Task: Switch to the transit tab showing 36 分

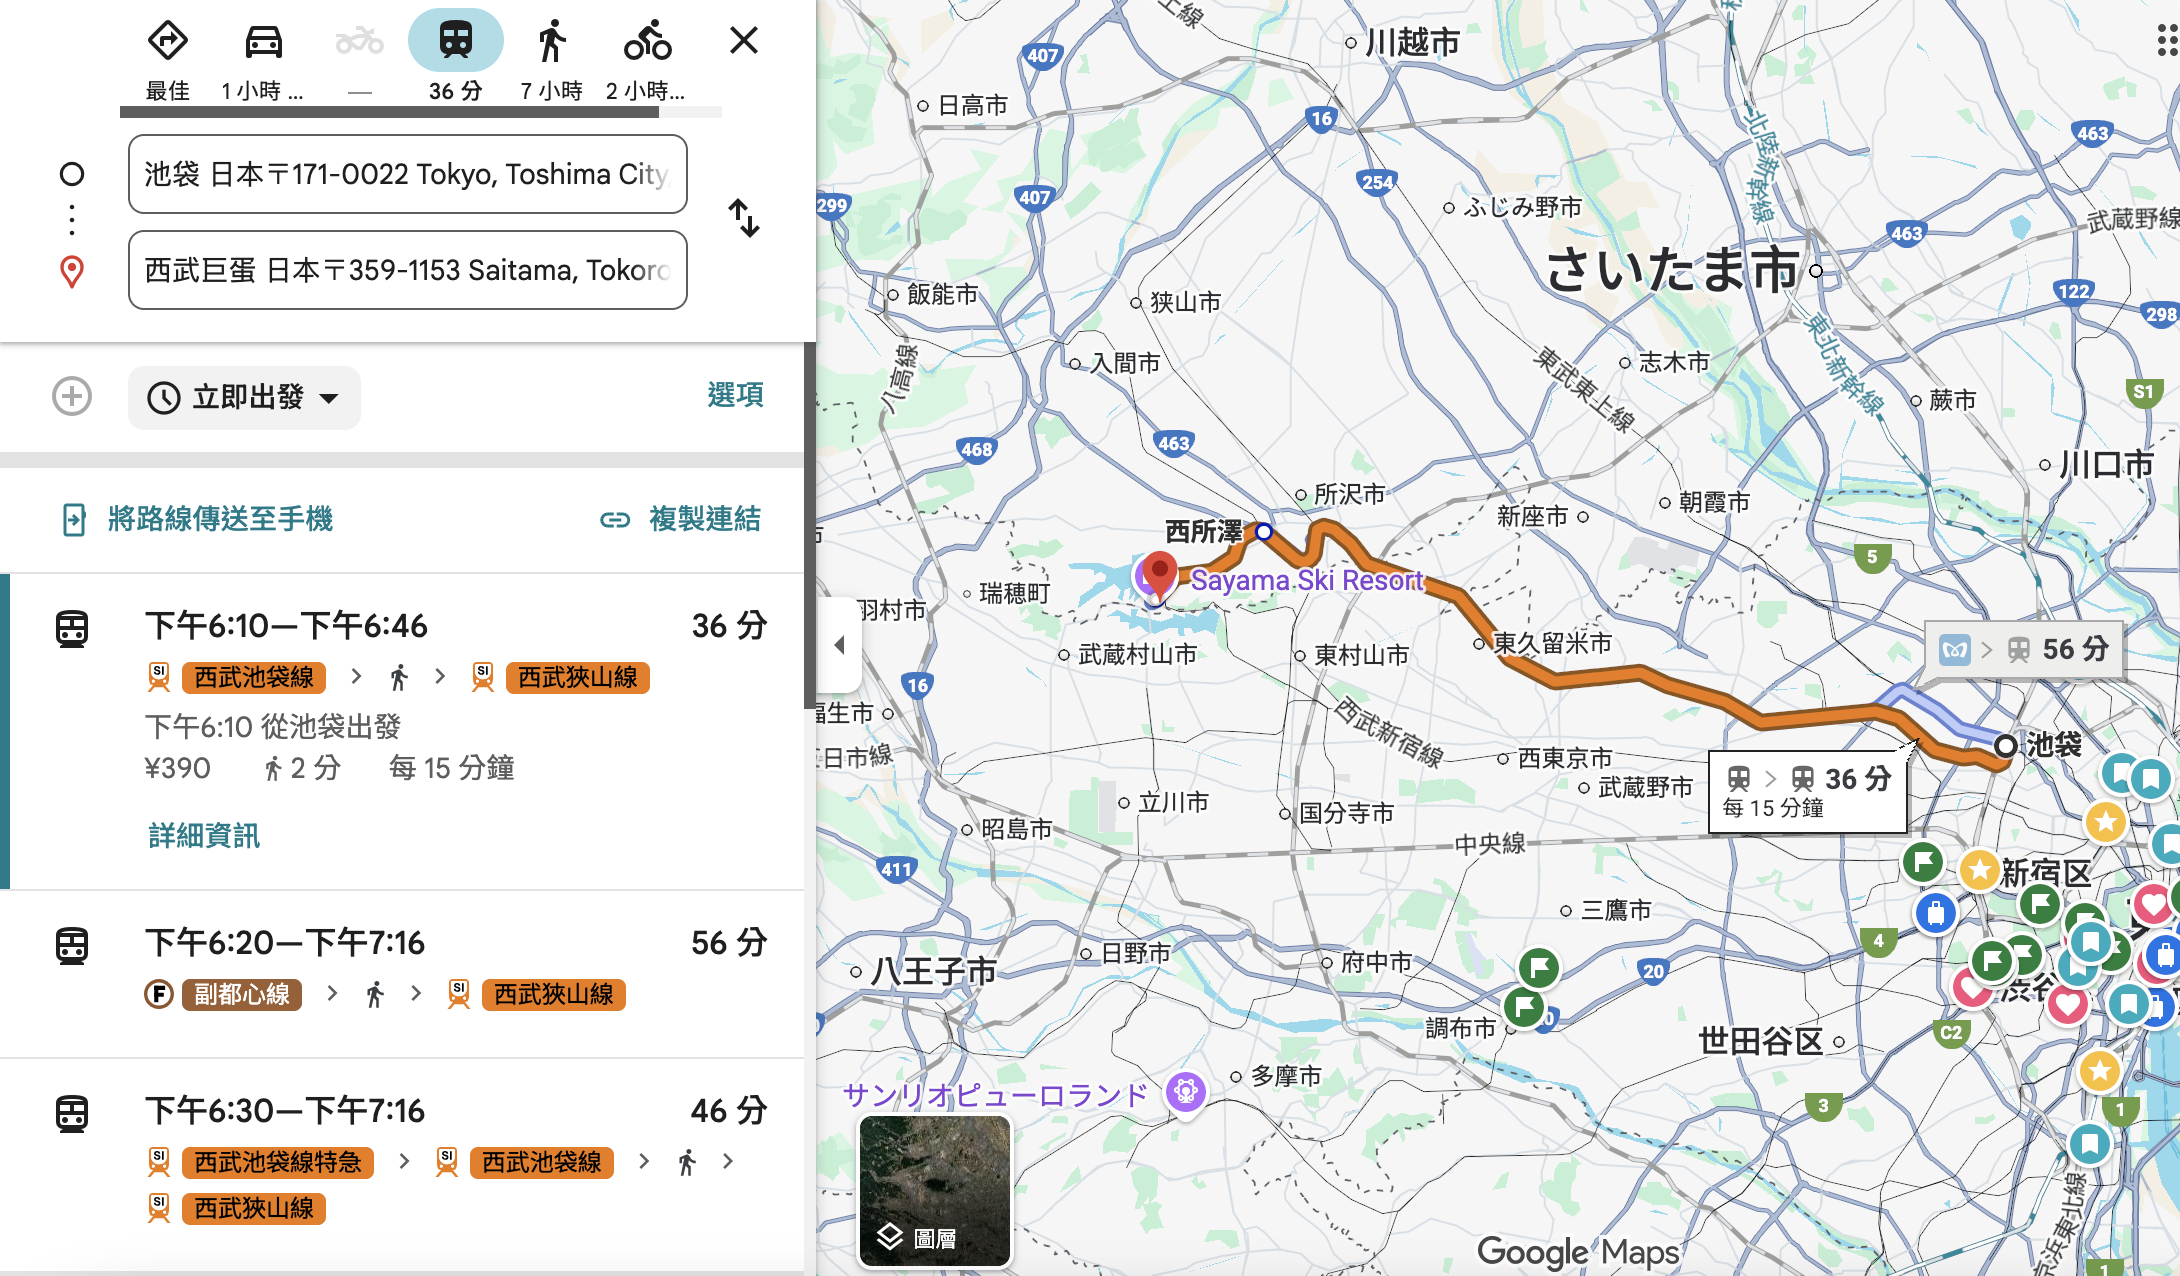Action: tap(455, 42)
